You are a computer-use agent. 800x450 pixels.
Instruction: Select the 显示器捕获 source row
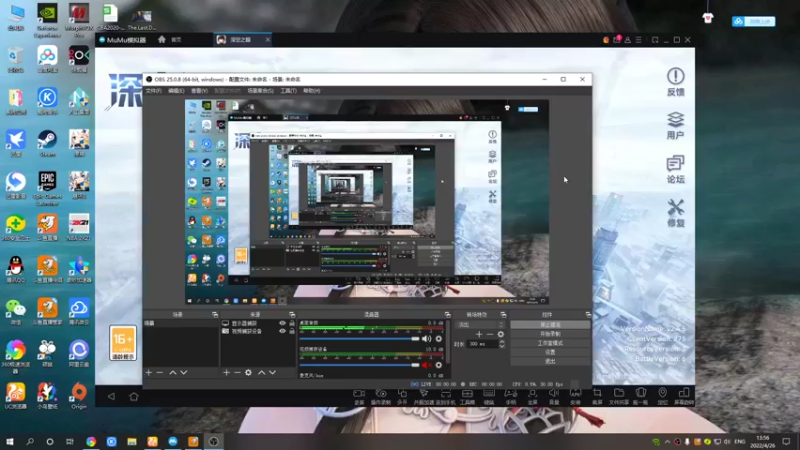(258, 323)
